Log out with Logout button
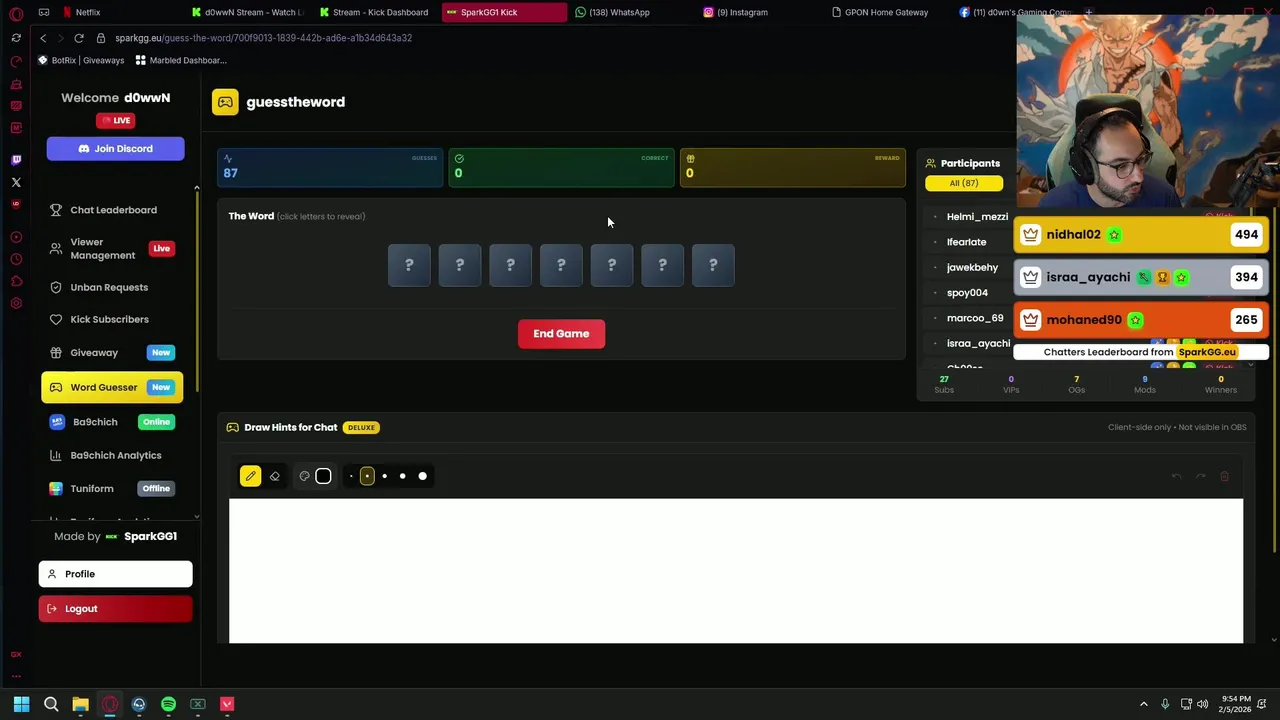 click(115, 608)
